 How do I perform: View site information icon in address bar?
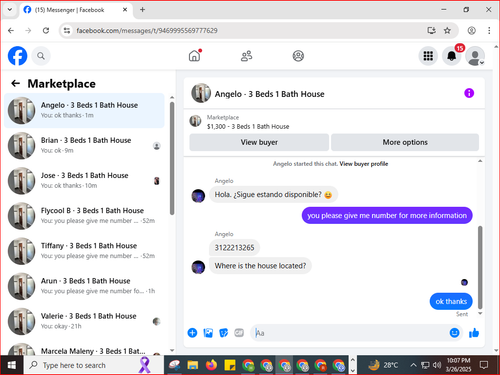pyautogui.click(x=67, y=31)
